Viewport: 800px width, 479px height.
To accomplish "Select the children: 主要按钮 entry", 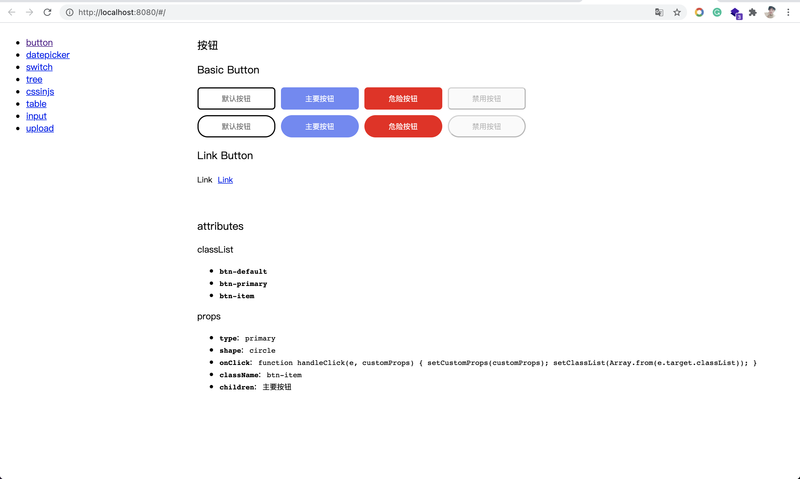I will click(x=256, y=388).
